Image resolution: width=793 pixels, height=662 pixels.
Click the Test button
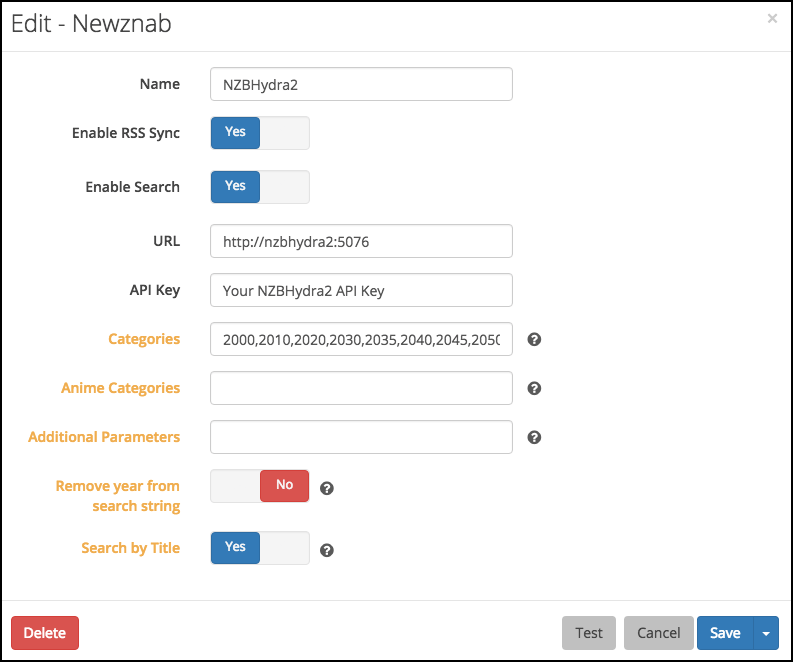click(x=589, y=633)
